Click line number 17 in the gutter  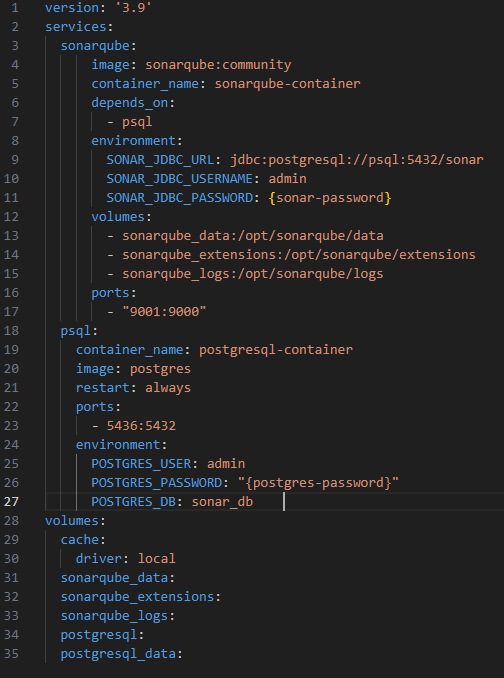(11, 312)
